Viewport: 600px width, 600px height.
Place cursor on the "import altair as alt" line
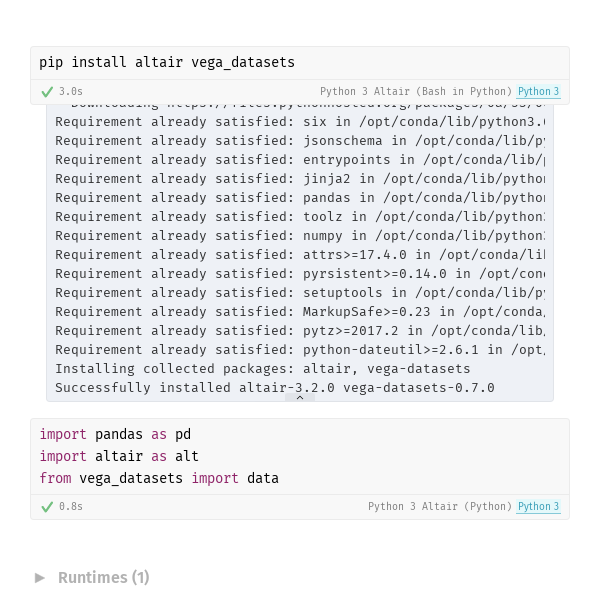coord(119,456)
